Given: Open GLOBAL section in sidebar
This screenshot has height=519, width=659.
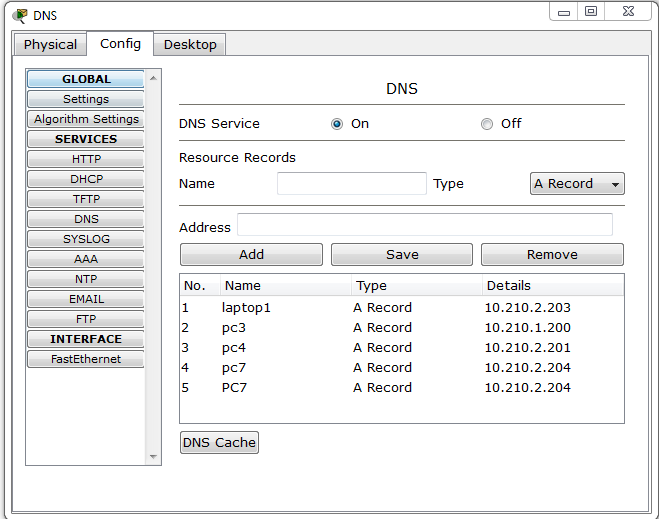Looking at the screenshot, I should point(86,79).
